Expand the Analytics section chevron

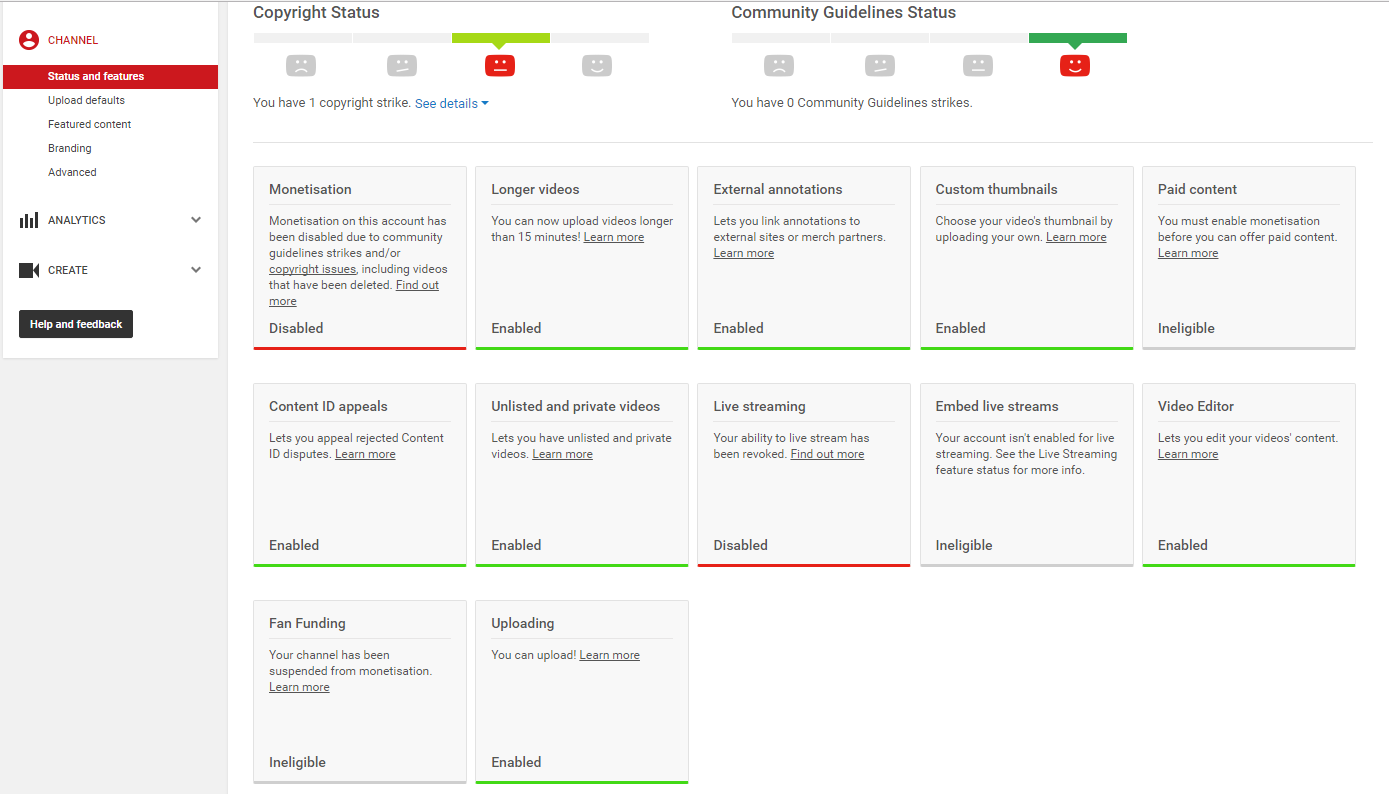click(x=196, y=220)
